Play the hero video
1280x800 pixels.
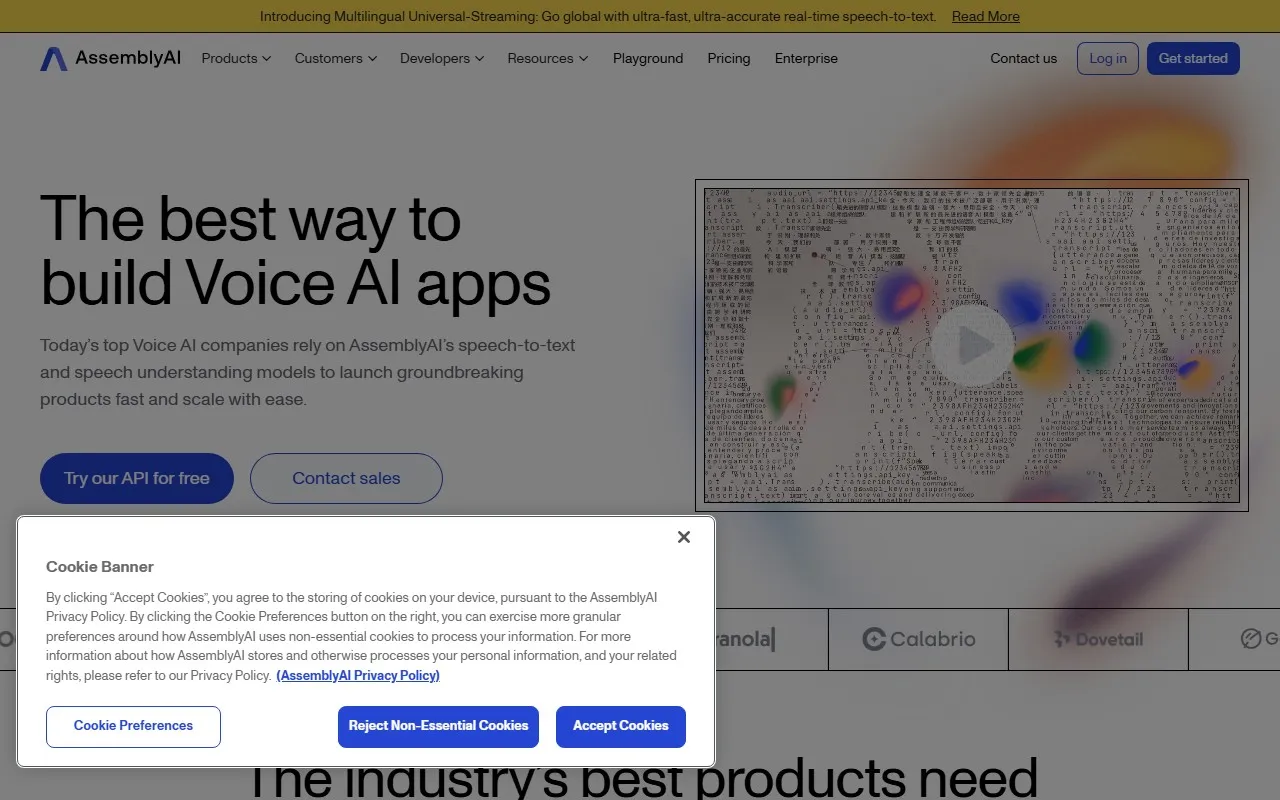(971, 346)
